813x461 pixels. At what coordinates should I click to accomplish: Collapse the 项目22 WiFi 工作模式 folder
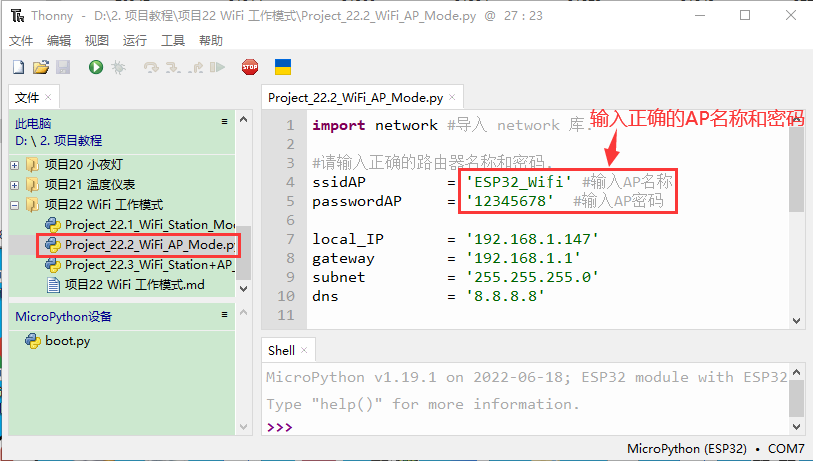(15, 205)
